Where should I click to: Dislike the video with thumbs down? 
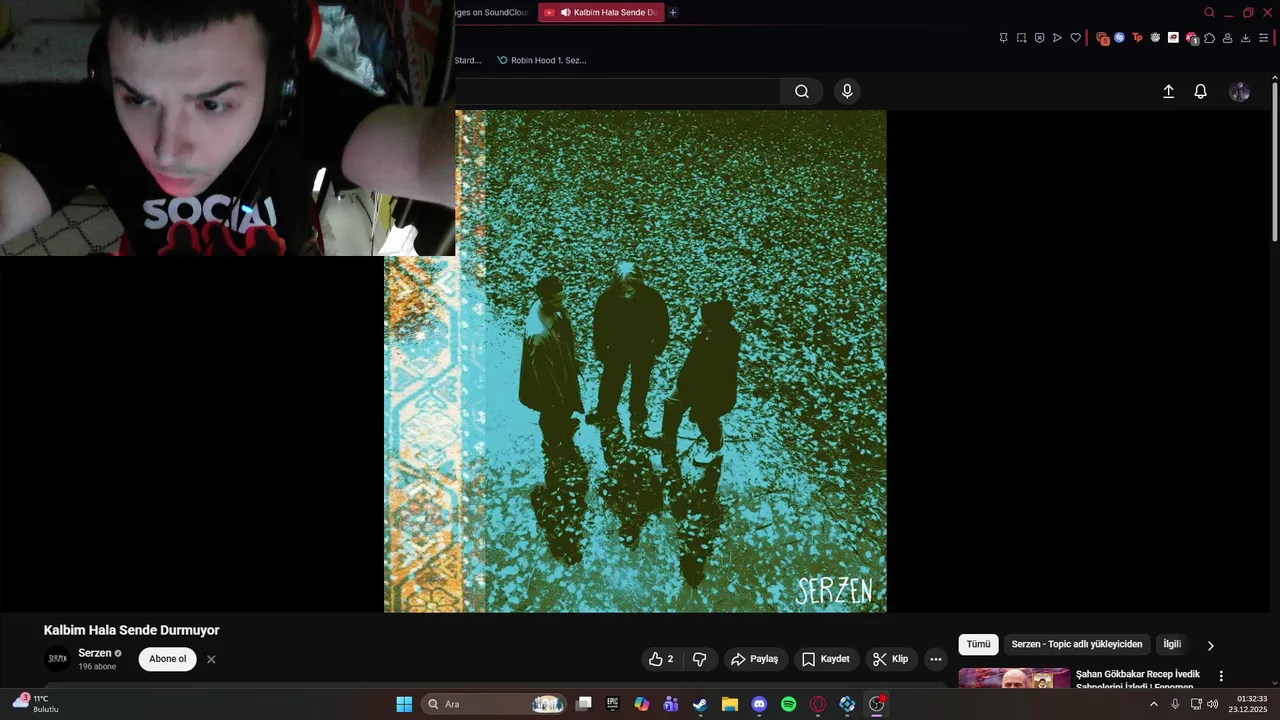click(x=699, y=659)
